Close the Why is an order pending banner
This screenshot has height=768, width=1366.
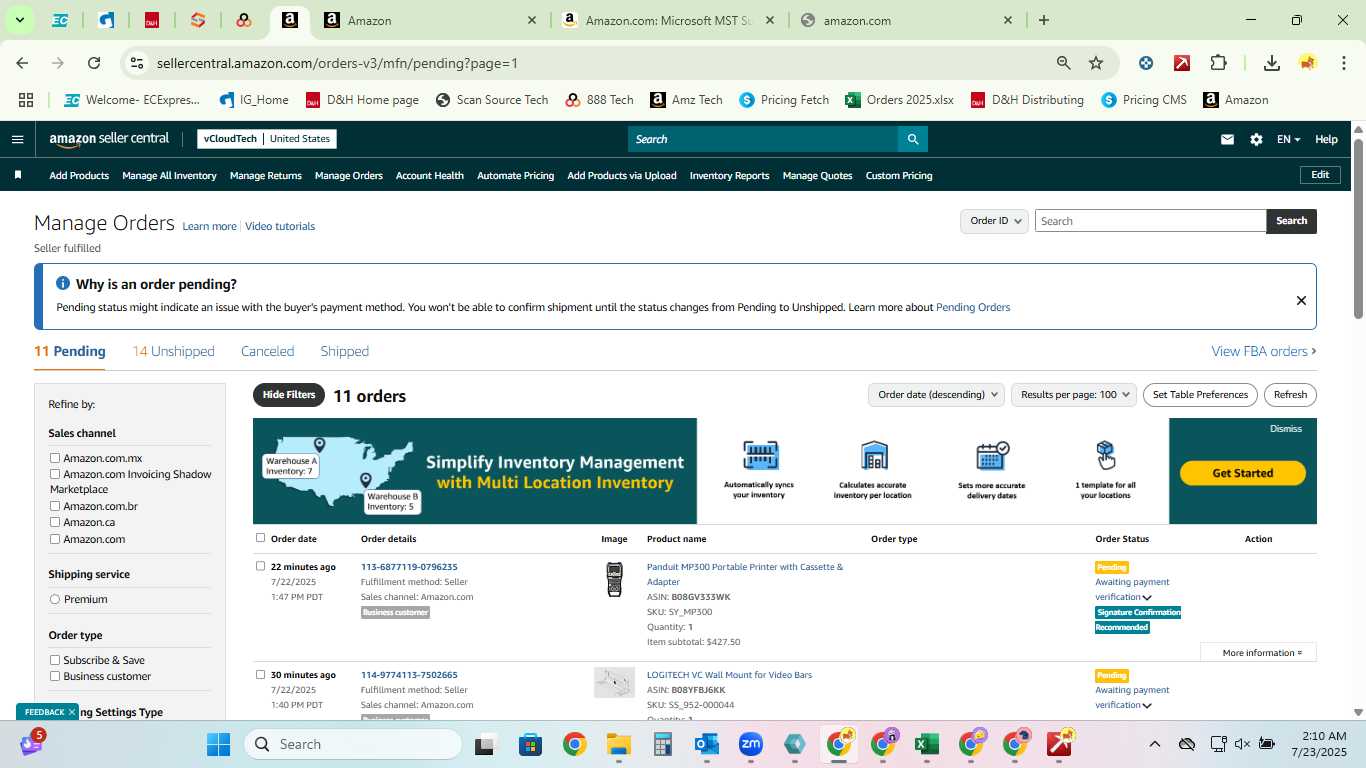[x=1301, y=300]
